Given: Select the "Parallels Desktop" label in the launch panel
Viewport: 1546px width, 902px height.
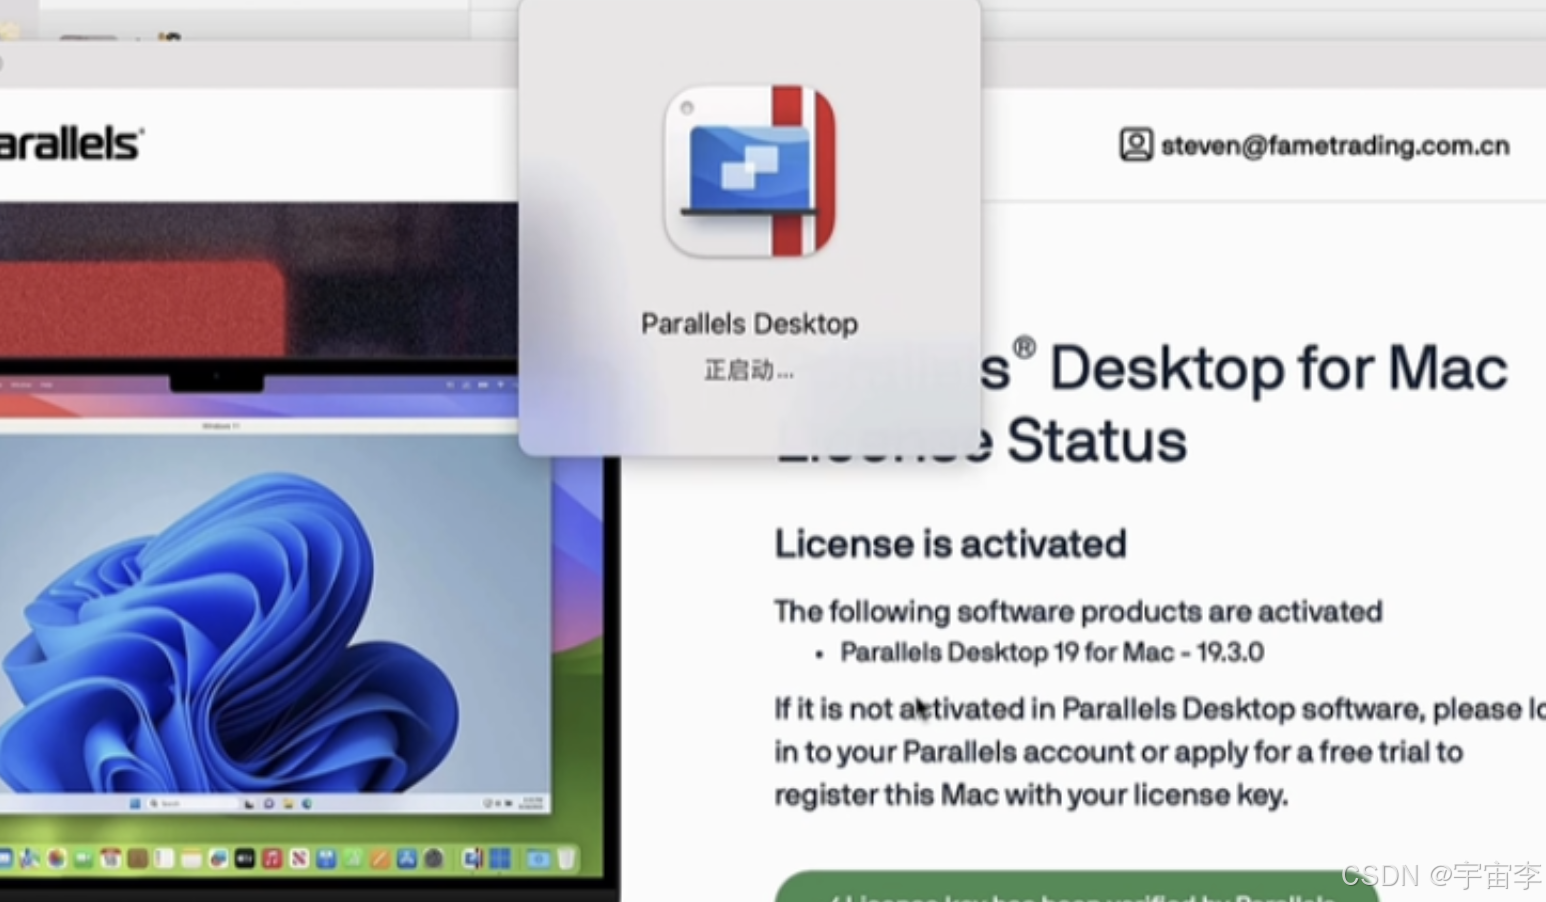Looking at the screenshot, I should tap(749, 324).
